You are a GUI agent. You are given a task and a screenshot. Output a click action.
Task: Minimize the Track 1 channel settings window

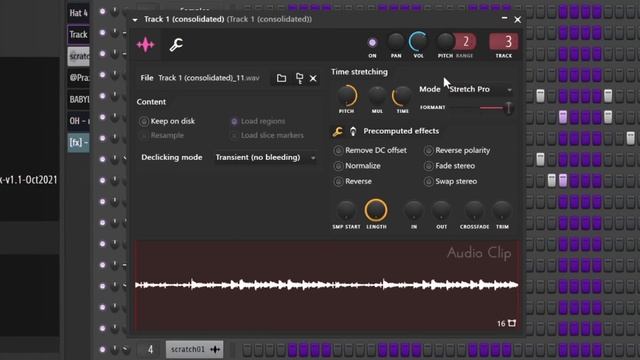[x=504, y=18]
